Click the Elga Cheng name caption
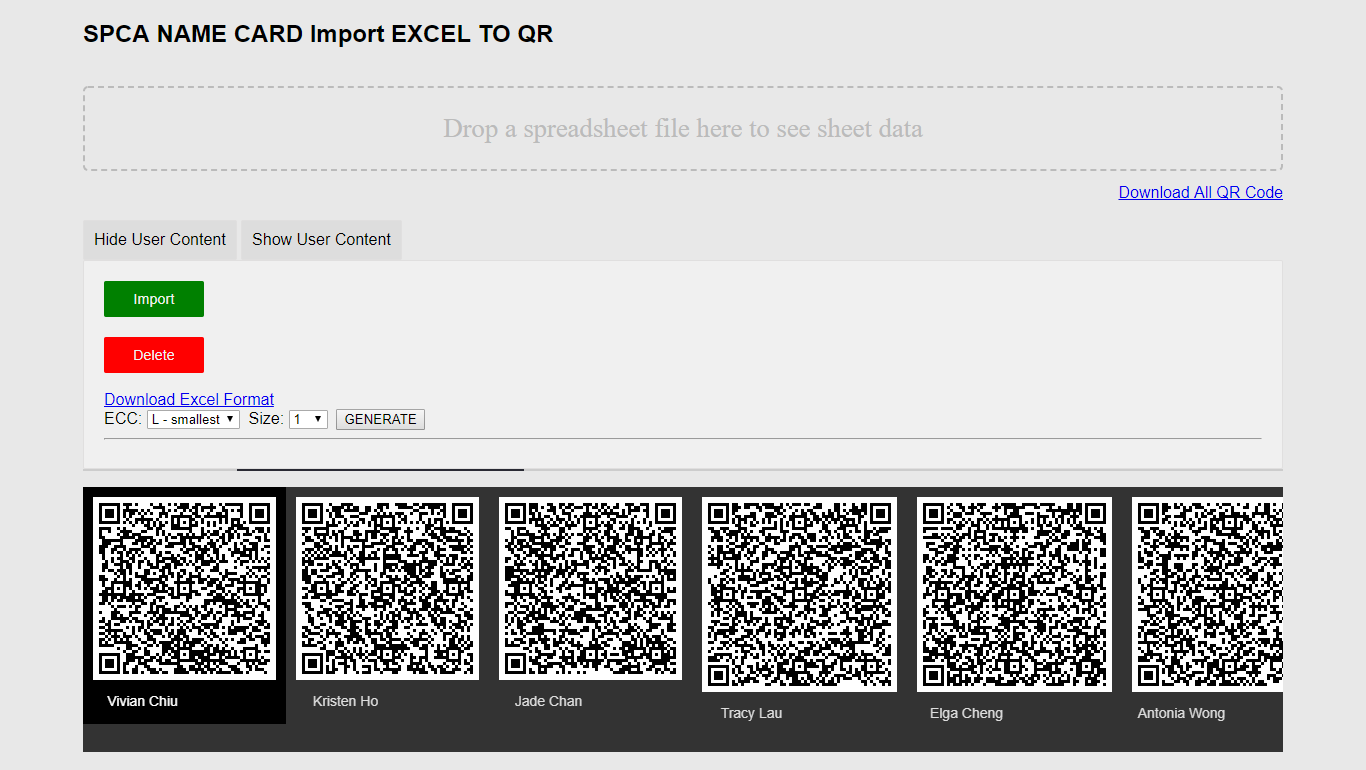The image size is (1366, 770). tap(966, 713)
